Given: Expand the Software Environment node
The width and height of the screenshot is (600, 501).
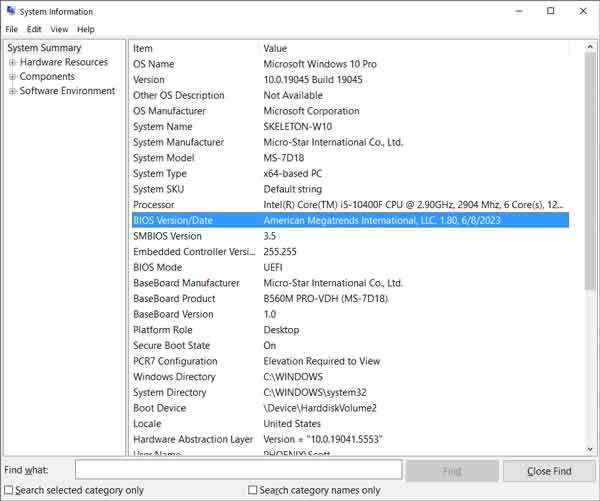Looking at the screenshot, I should (x=12, y=91).
